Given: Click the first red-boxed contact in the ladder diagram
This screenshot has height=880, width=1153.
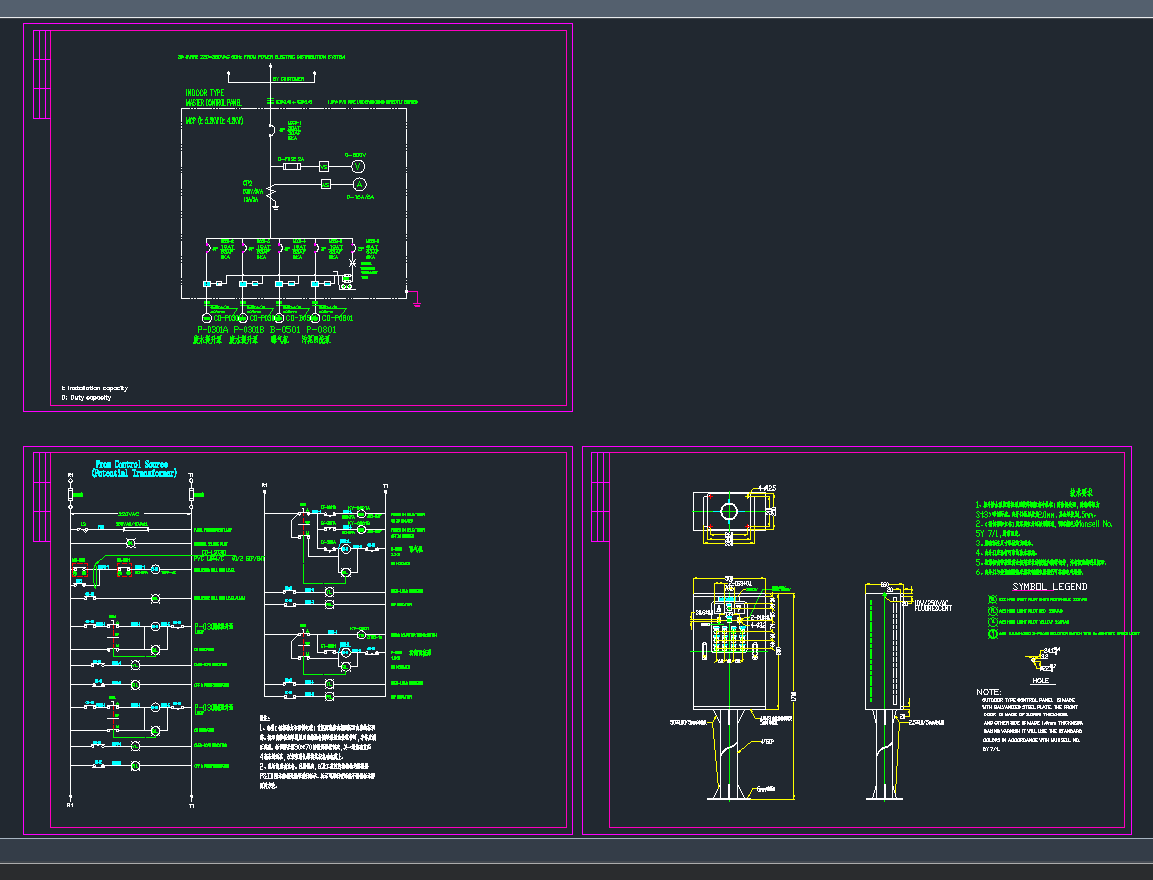Looking at the screenshot, I should point(80,570).
